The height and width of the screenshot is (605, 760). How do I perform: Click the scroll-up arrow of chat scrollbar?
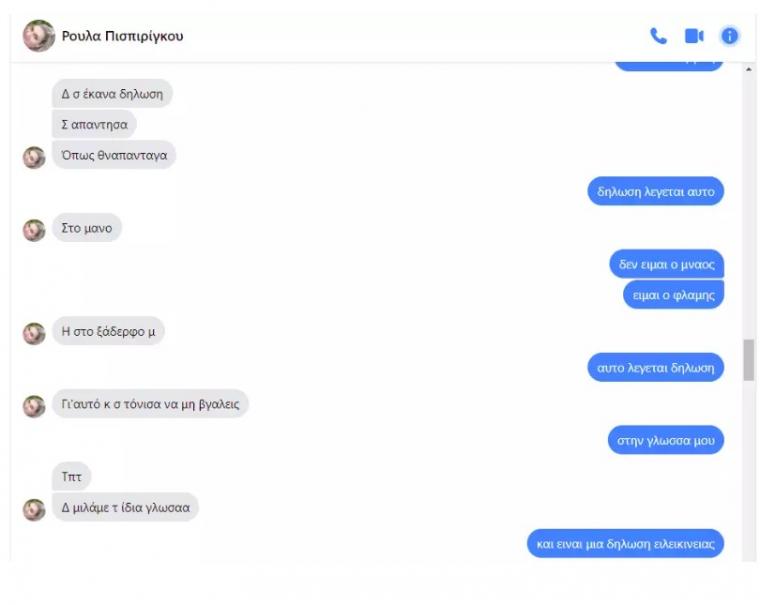749,69
